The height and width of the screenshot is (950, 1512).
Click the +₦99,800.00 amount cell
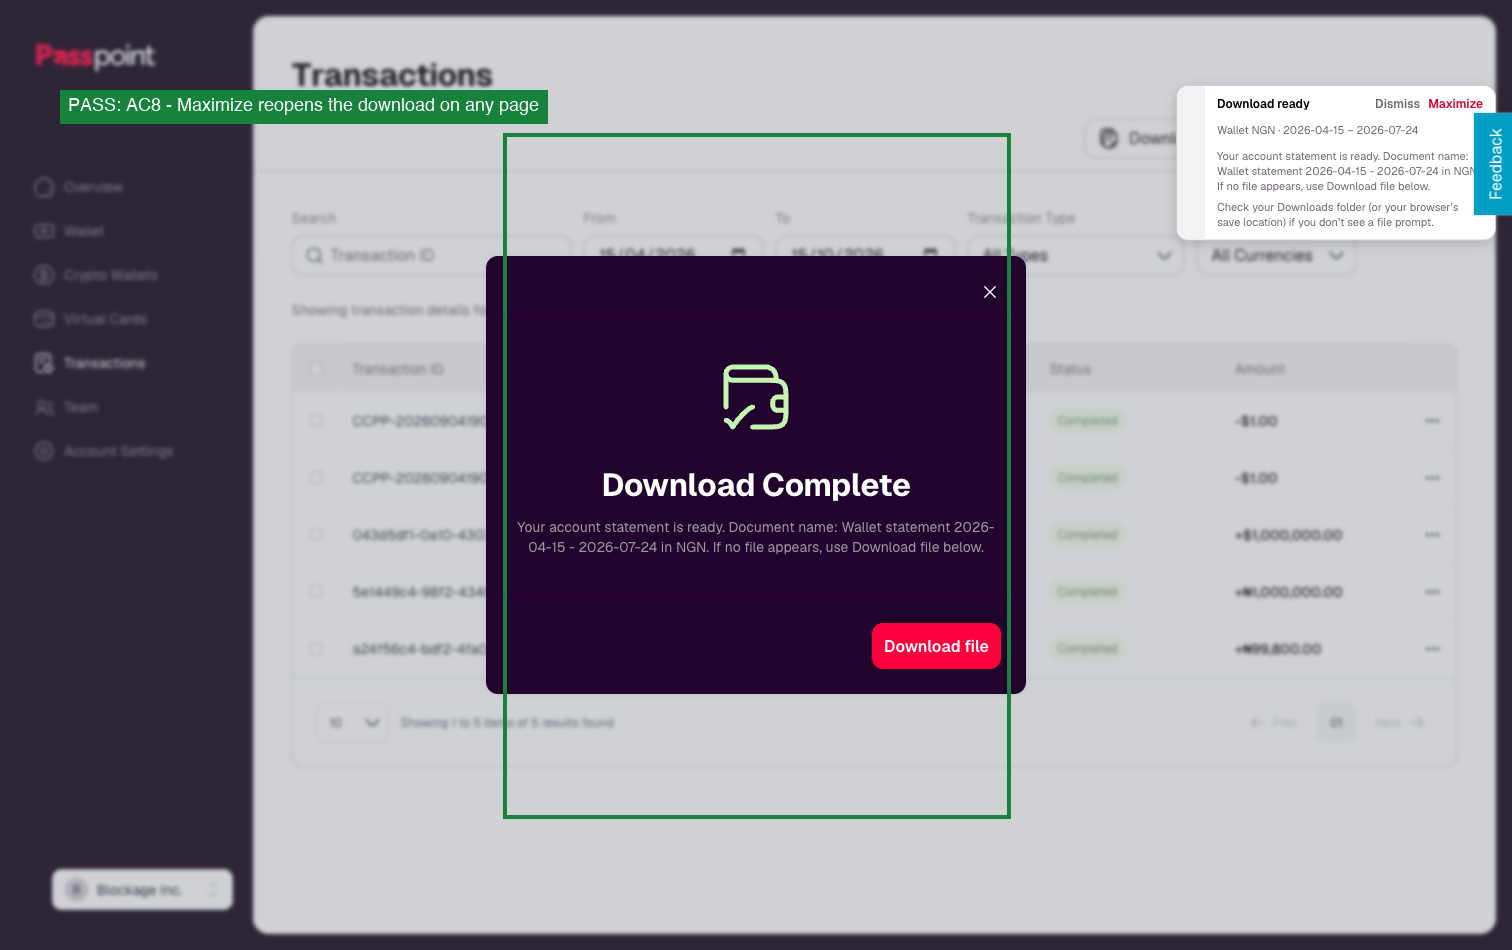tap(1278, 649)
